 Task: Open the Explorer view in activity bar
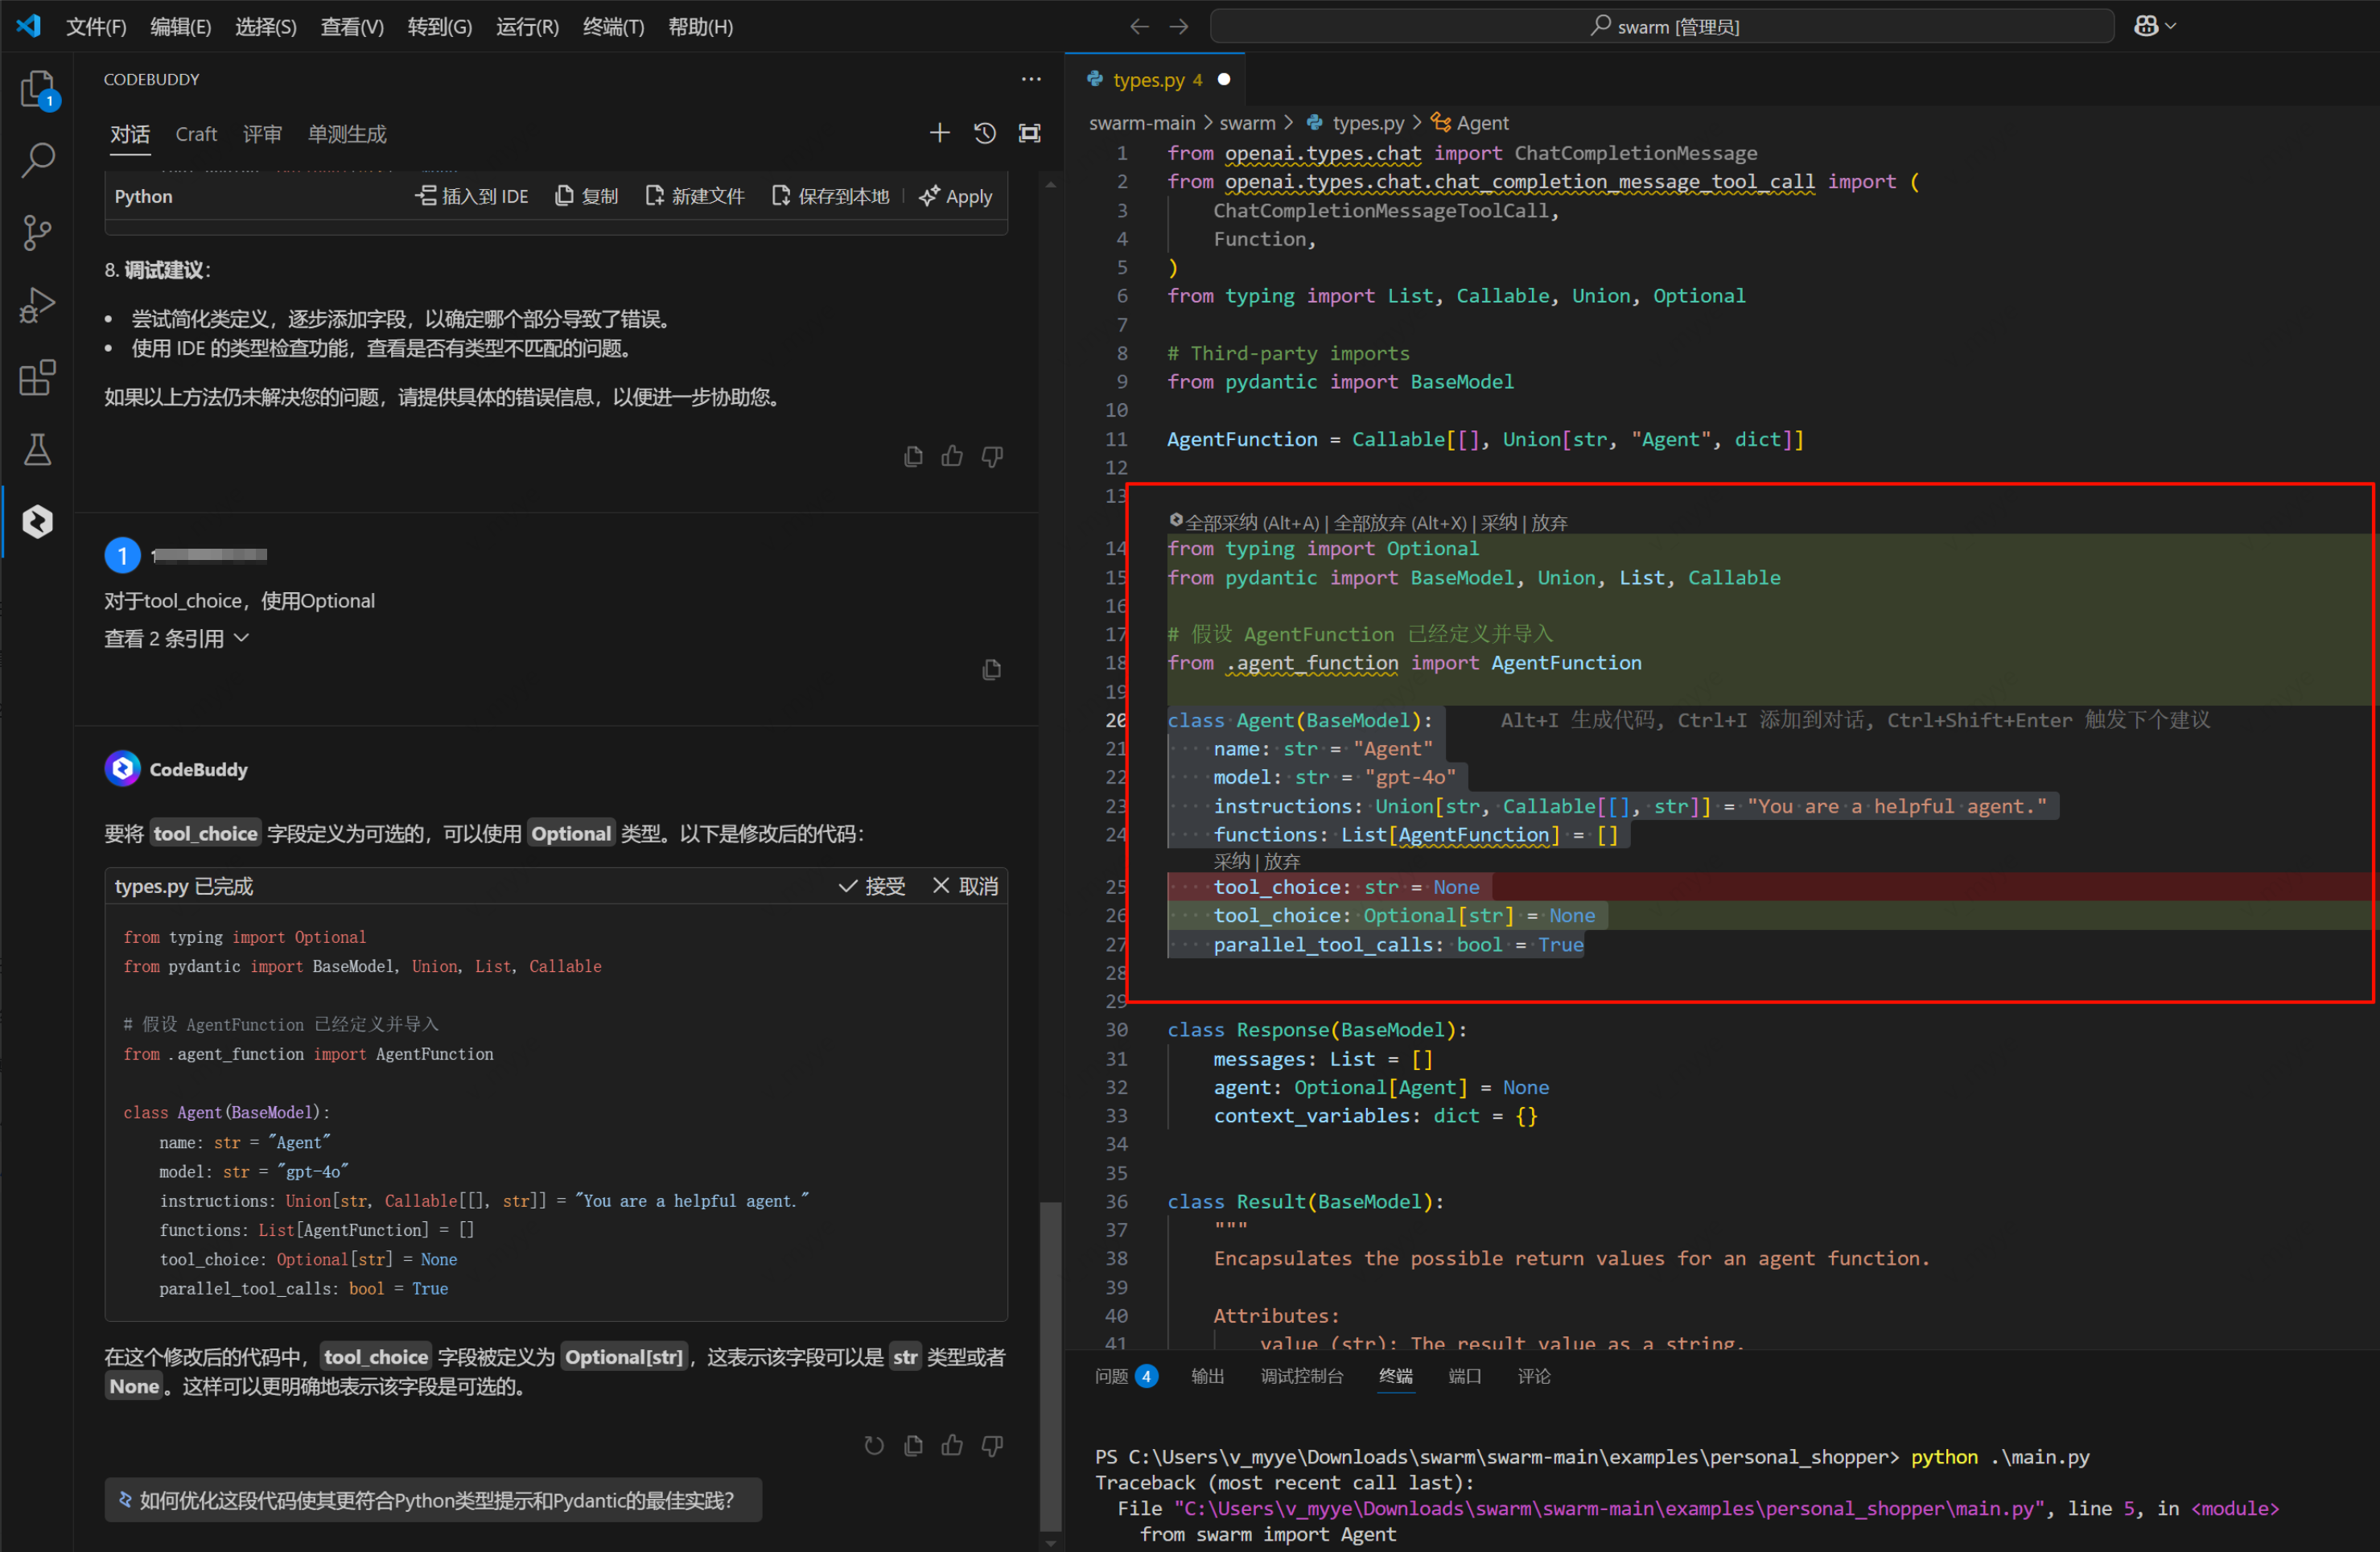pyautogui.click(x=37, y=89)
